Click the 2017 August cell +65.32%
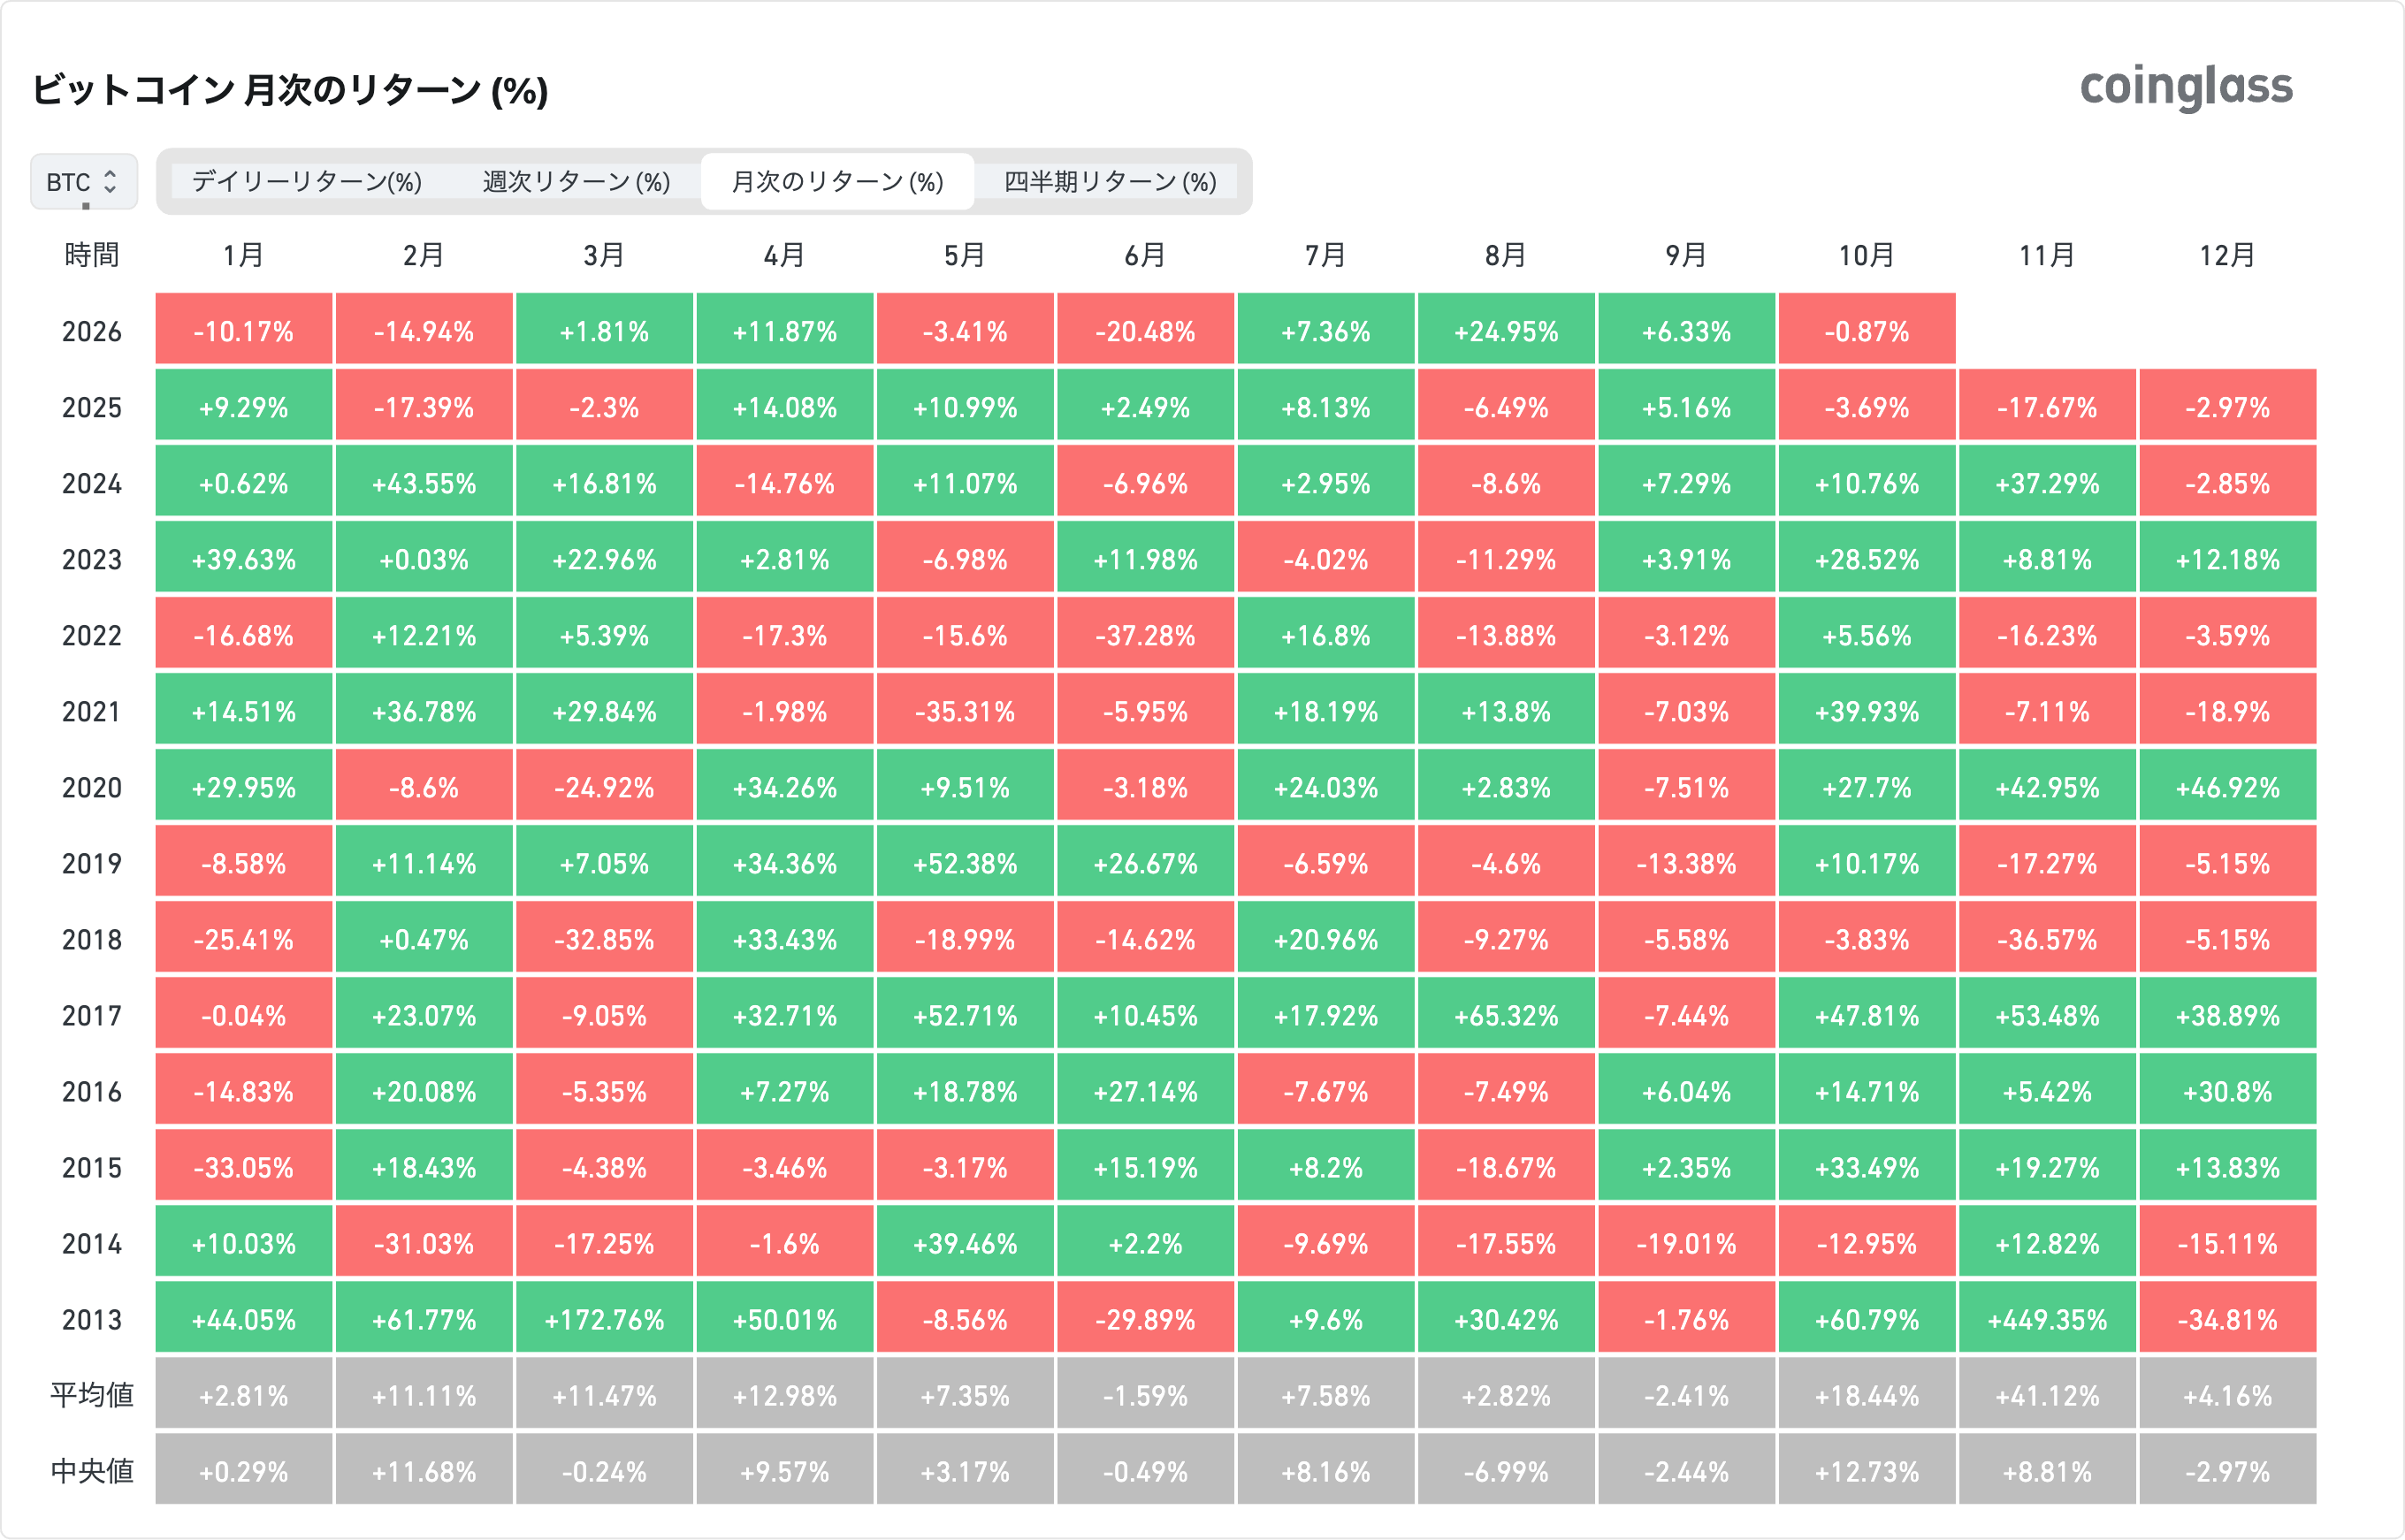 point(1506,1014)
